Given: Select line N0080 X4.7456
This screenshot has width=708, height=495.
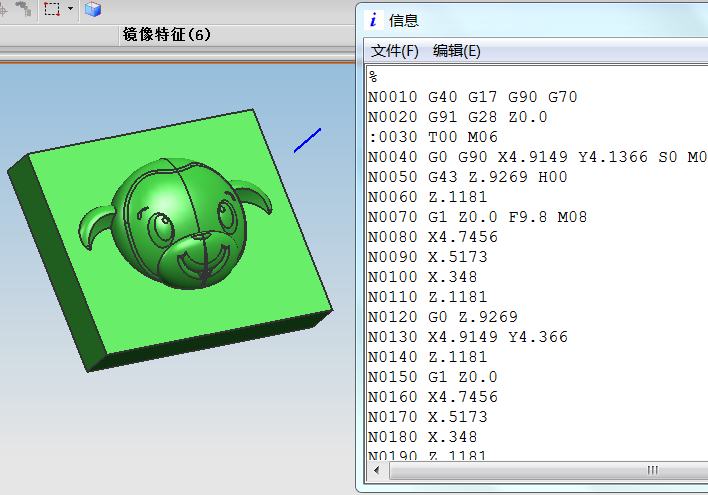Looking at the screenshot, I should click(x=433, y=237).
